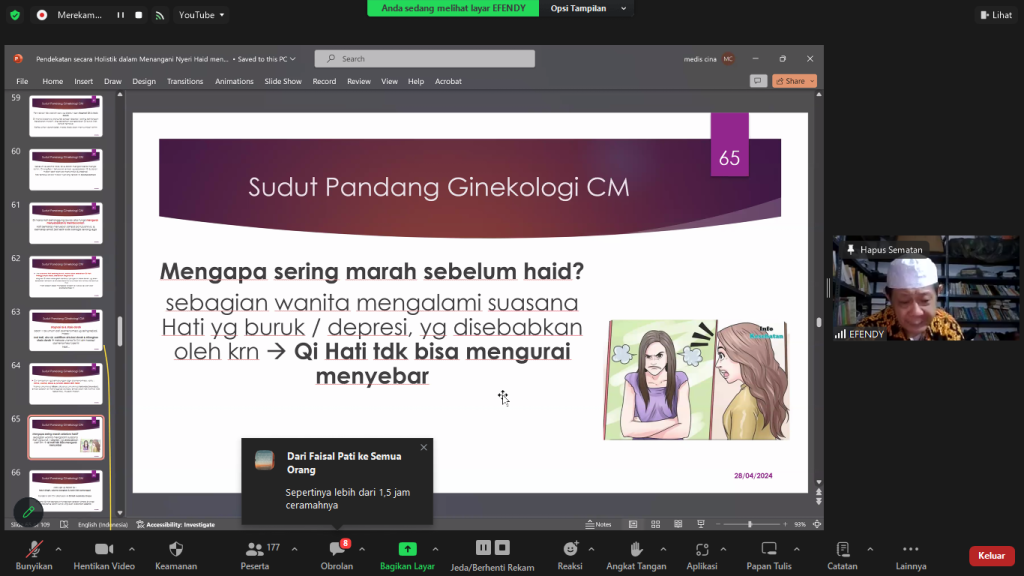This screenshot has width=1024, height=576.
Task: Pause recording from top-left indicator
Action: point(121,14)
